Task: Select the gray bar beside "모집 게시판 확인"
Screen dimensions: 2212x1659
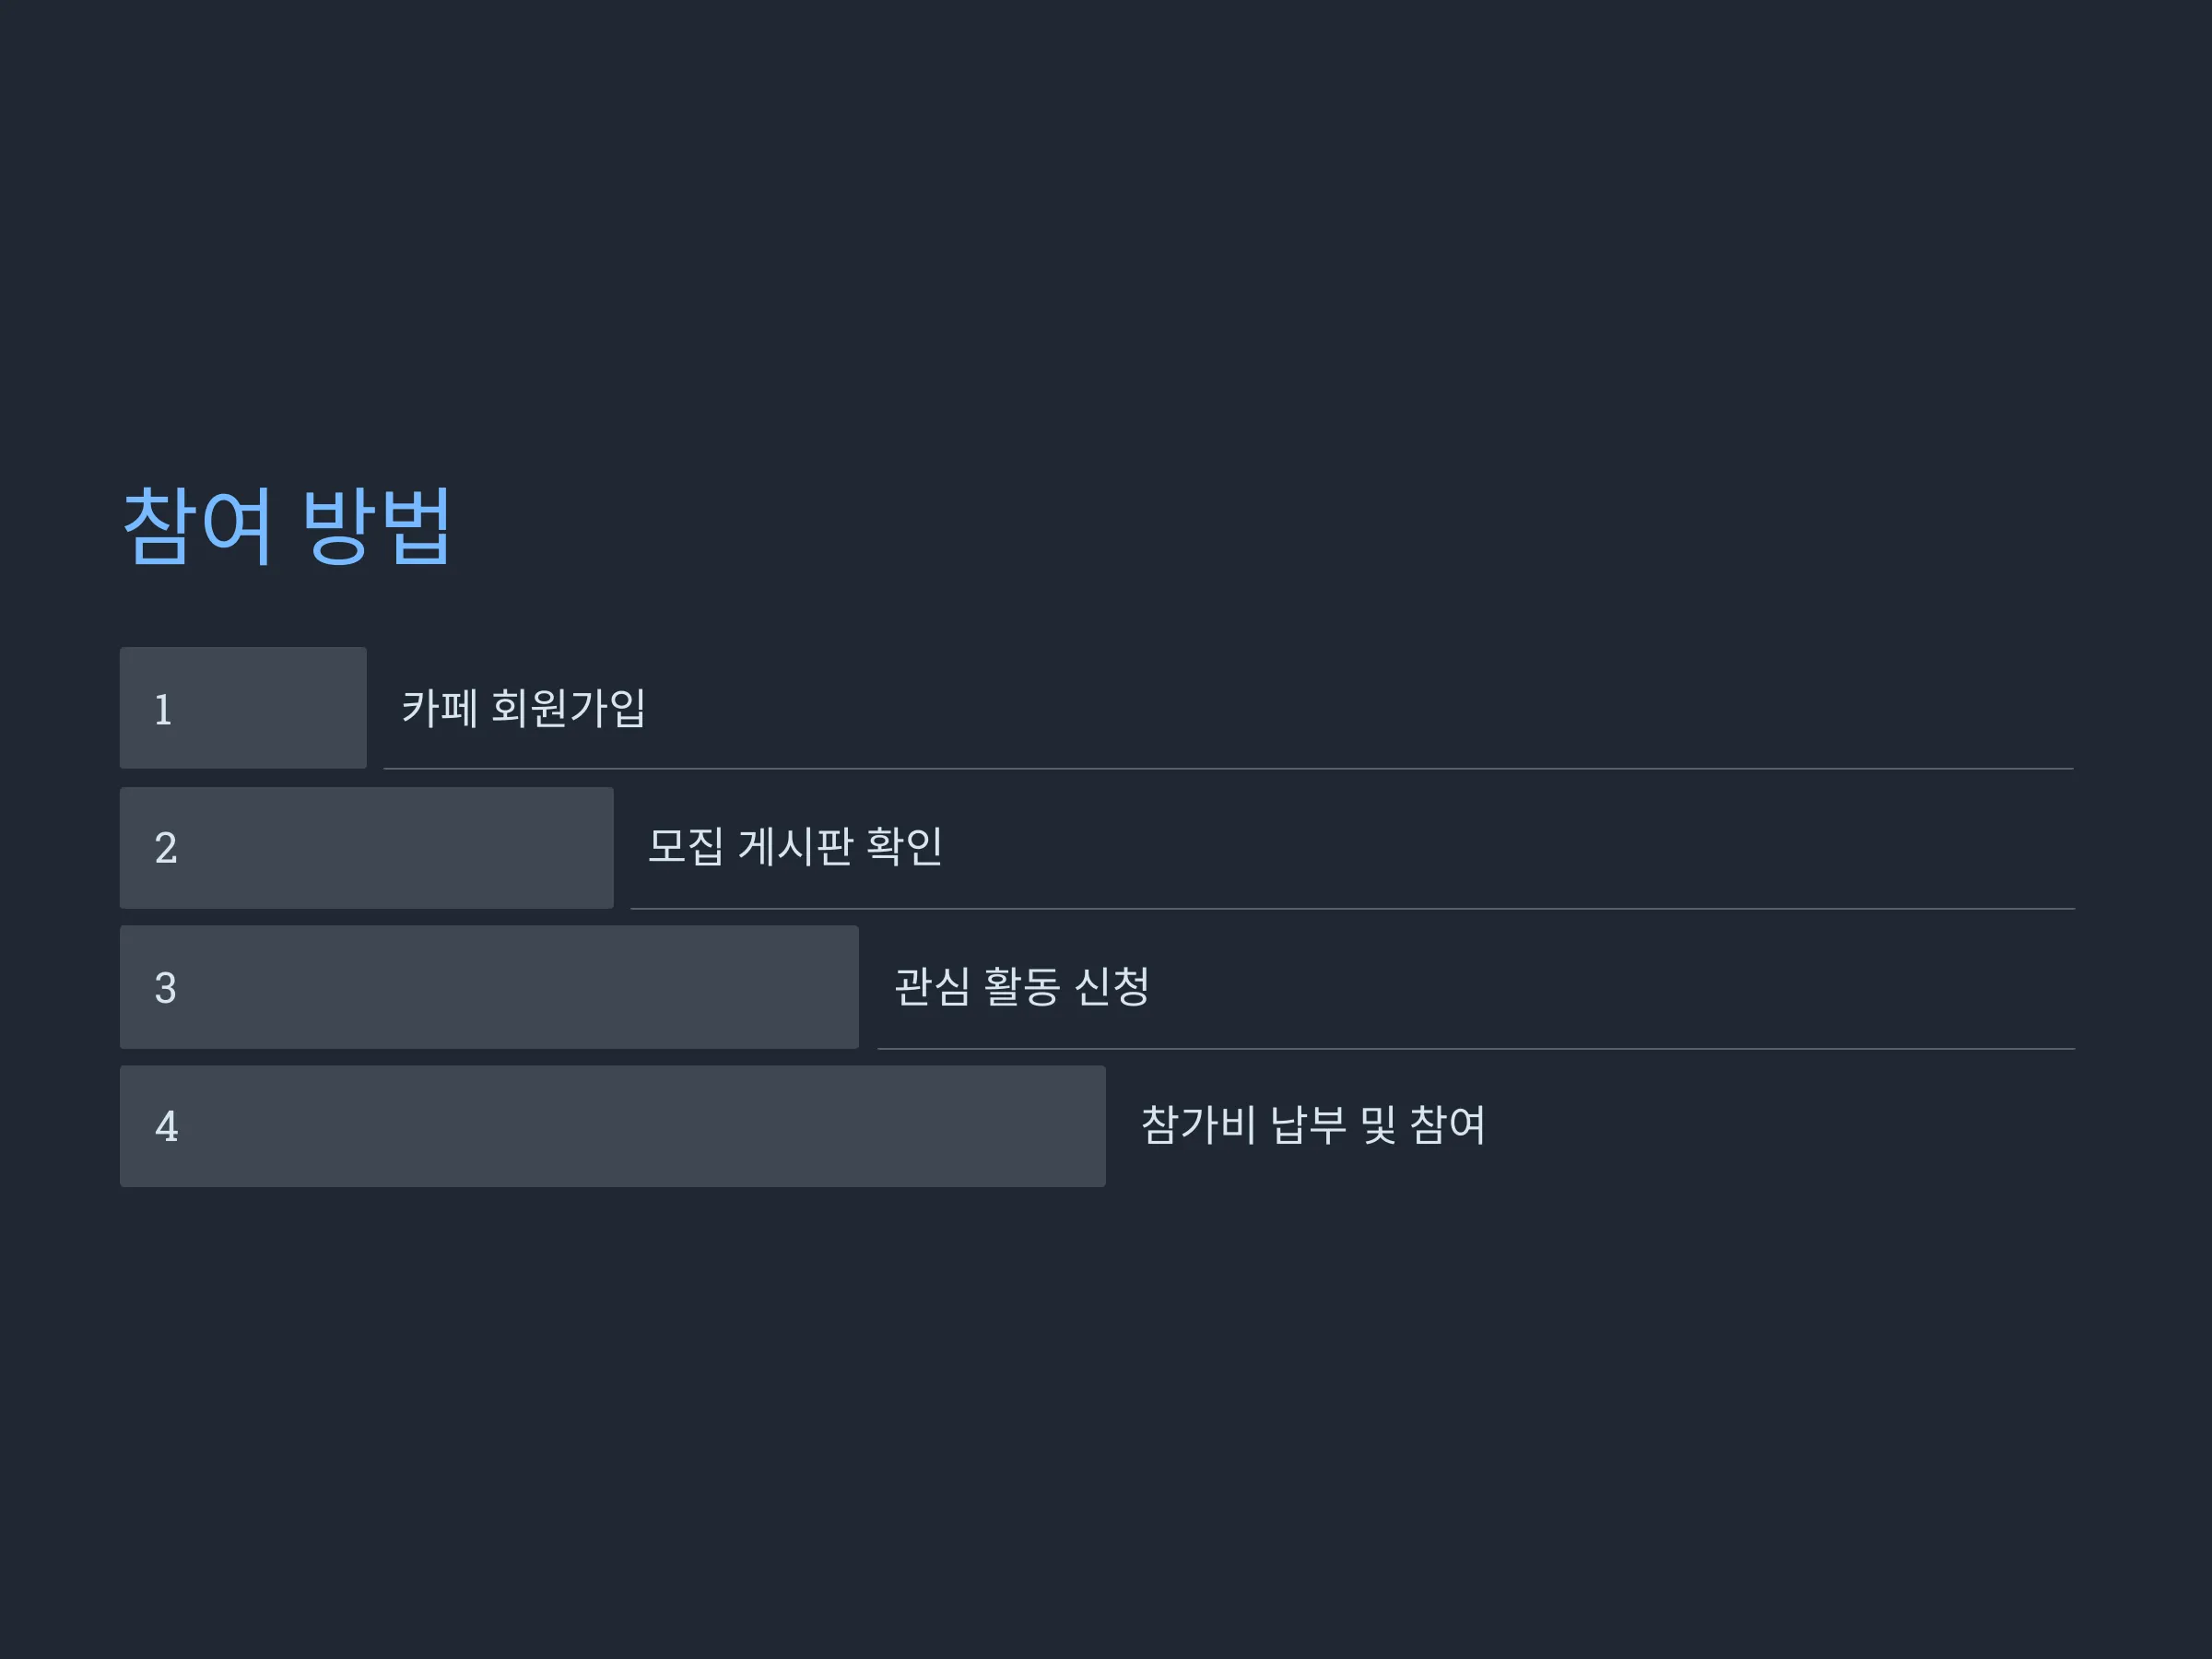Action: [367, 848]
